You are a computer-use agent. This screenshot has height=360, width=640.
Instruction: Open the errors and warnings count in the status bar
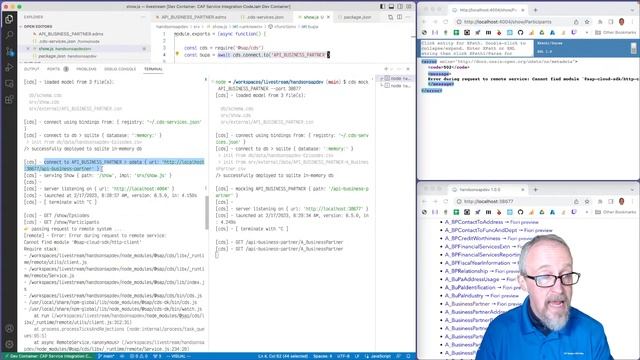coord(139,356)
